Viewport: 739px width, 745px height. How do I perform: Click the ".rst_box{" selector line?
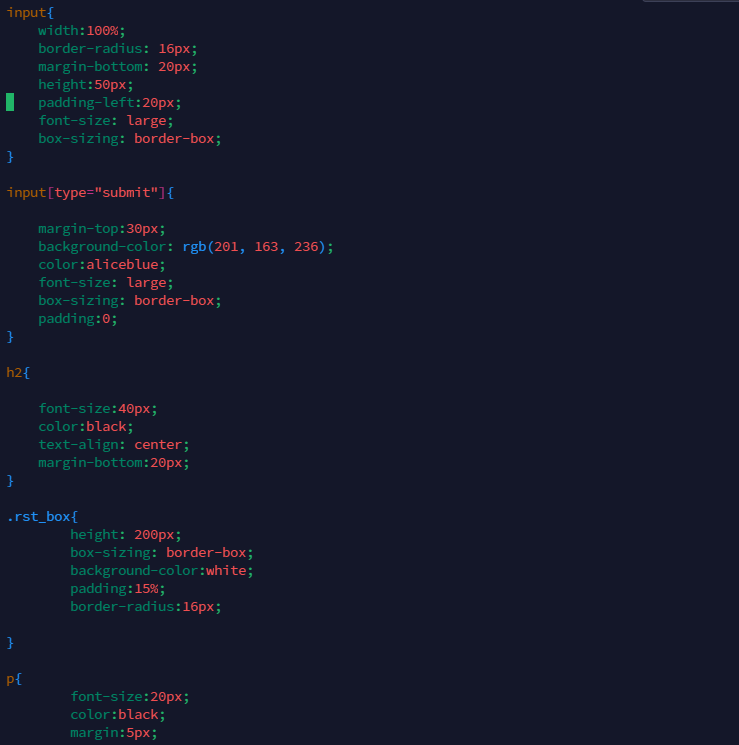(x=42, y=517)
